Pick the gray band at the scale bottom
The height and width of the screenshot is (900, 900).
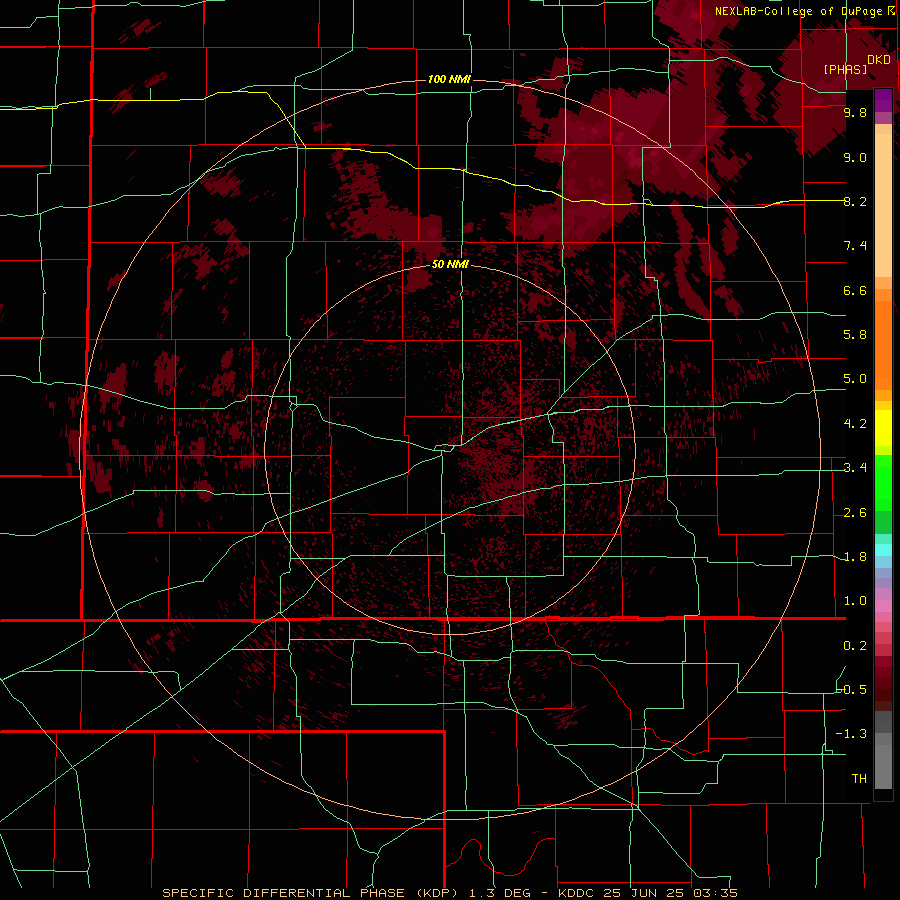[883, 761]
